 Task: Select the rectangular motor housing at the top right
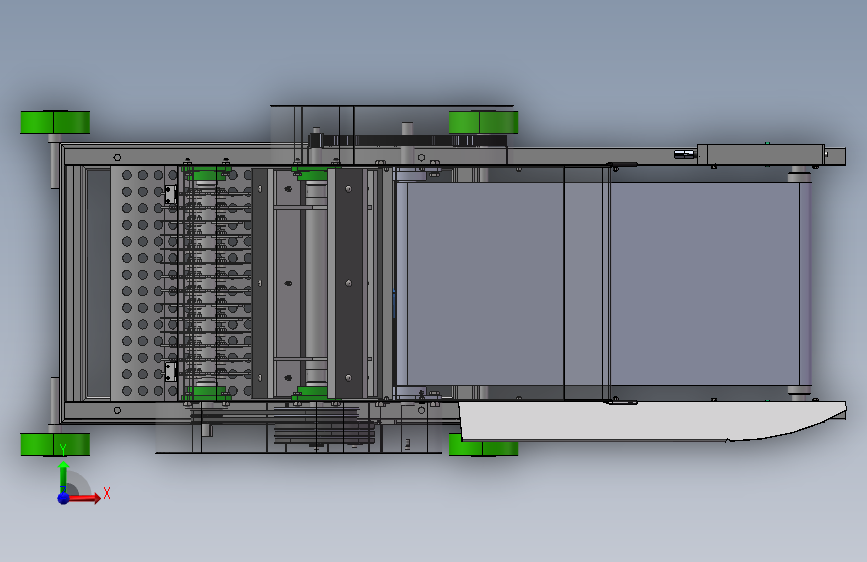pyautogui.click(x=761, y=154)
